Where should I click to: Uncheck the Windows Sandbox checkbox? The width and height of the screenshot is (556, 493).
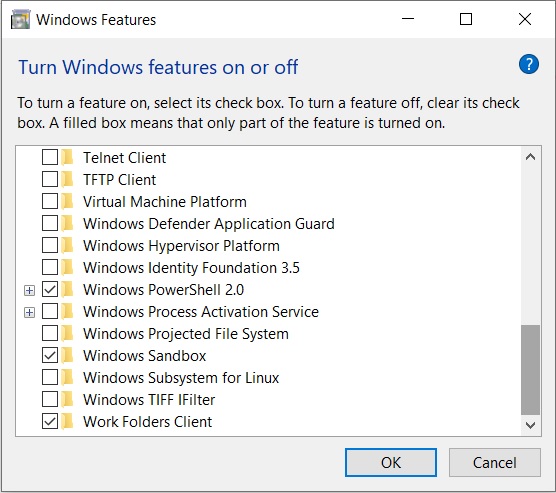pos(50,355)
